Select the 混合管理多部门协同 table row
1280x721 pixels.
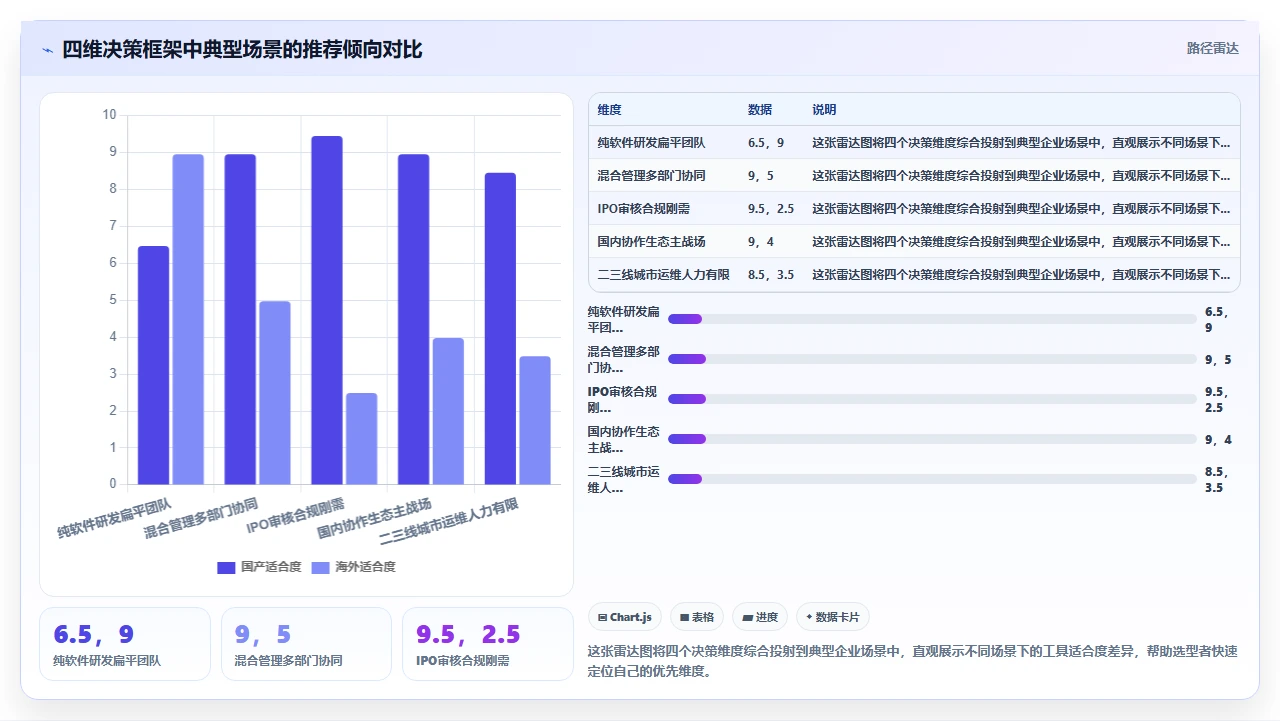tap(914, 176)
